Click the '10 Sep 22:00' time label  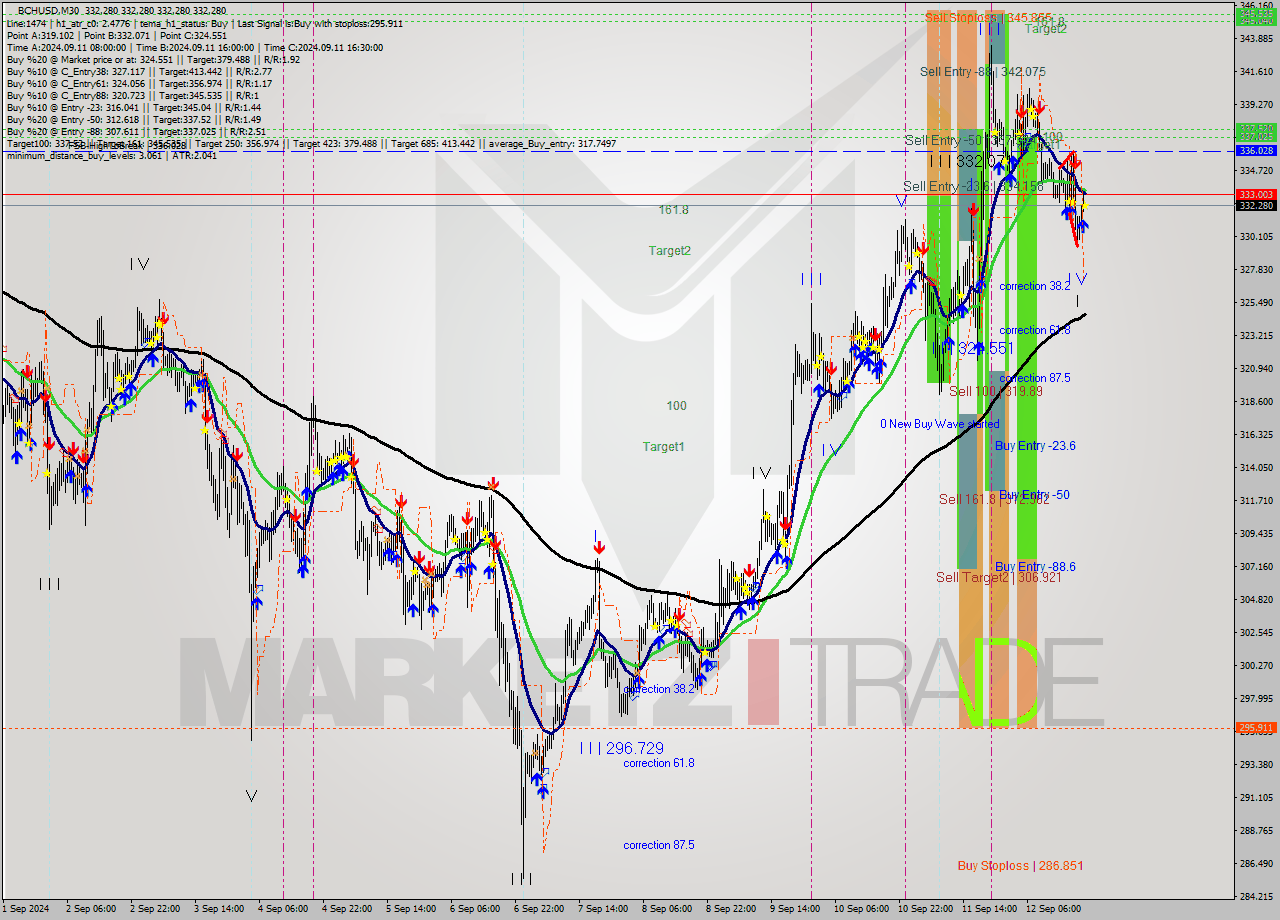tap(925, 909)
